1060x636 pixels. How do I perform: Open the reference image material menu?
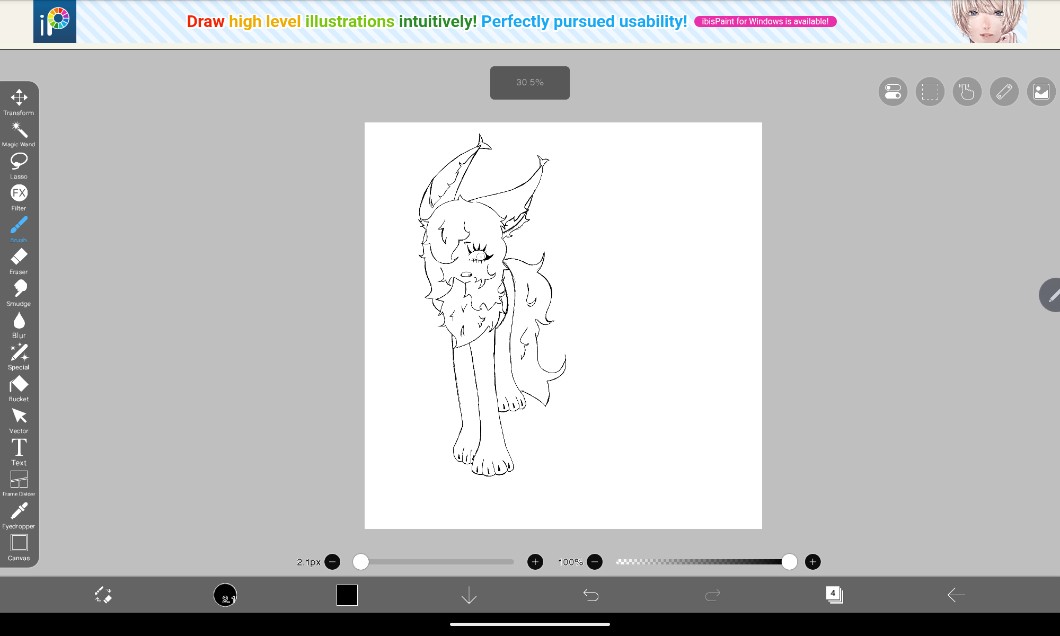1041,92
